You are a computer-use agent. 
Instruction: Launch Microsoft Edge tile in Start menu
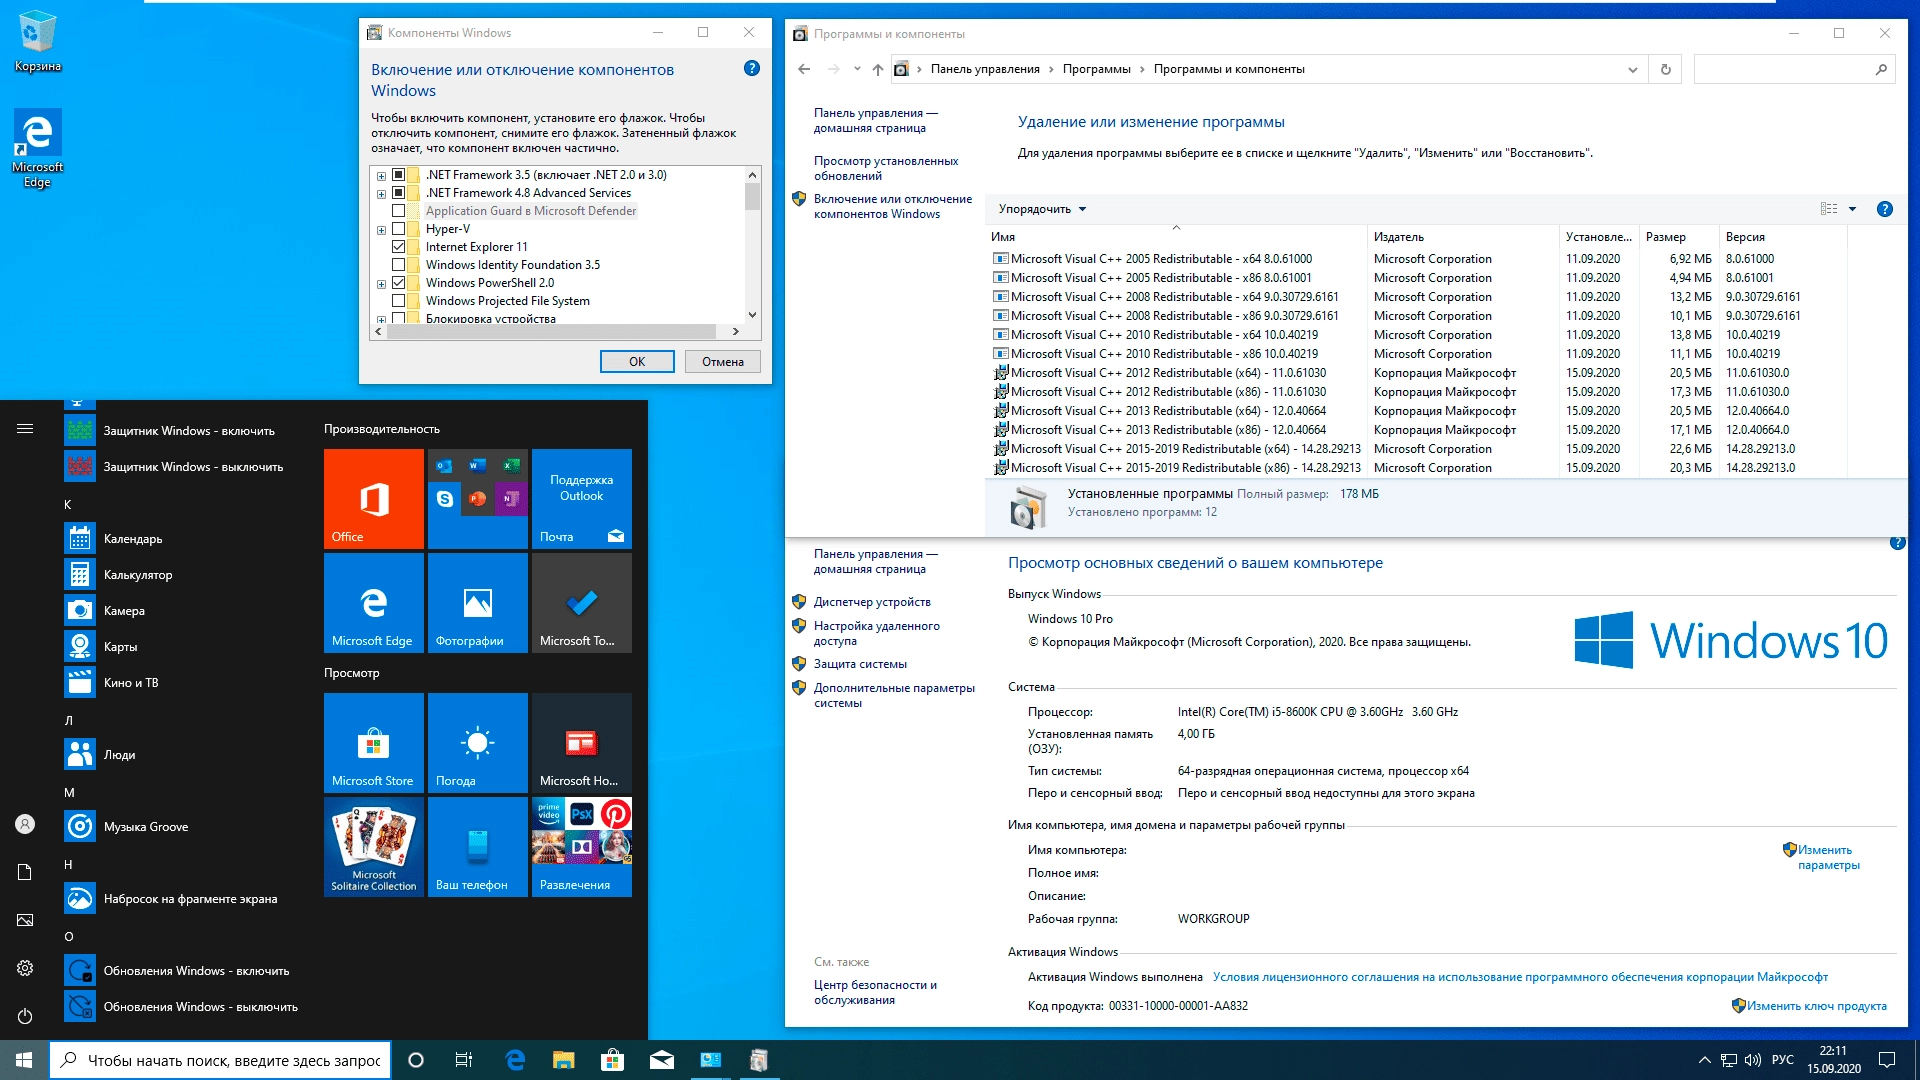click(374, 602)
